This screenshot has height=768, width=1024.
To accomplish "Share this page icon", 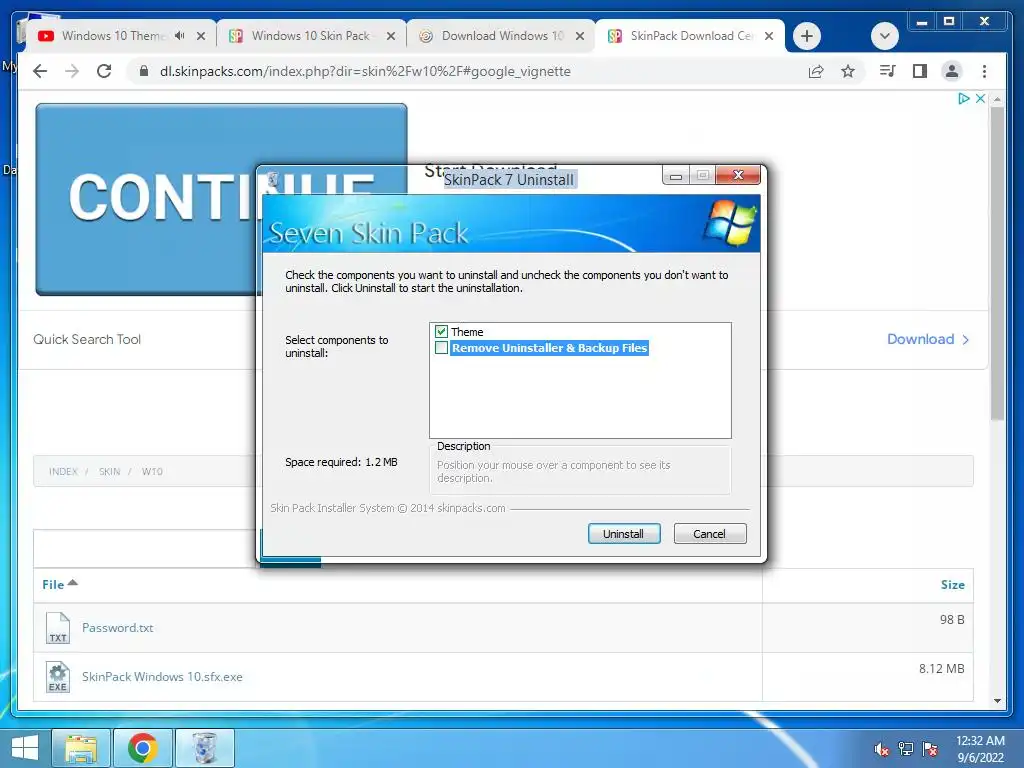I will 816,71.
